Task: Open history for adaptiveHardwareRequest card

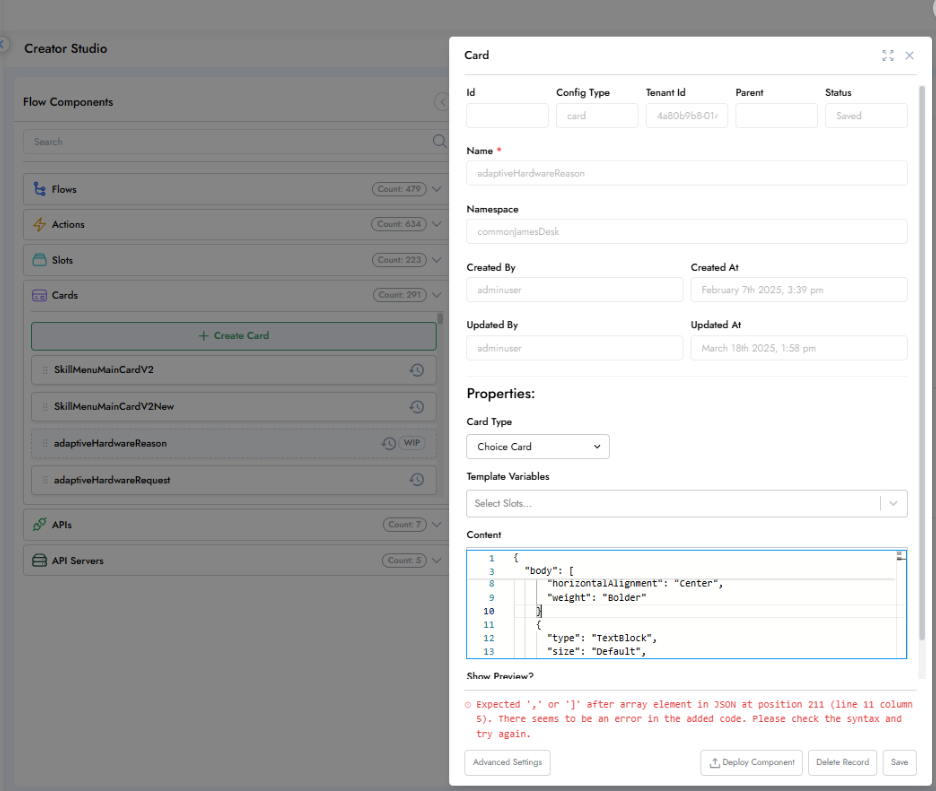Action: point(417,479)
